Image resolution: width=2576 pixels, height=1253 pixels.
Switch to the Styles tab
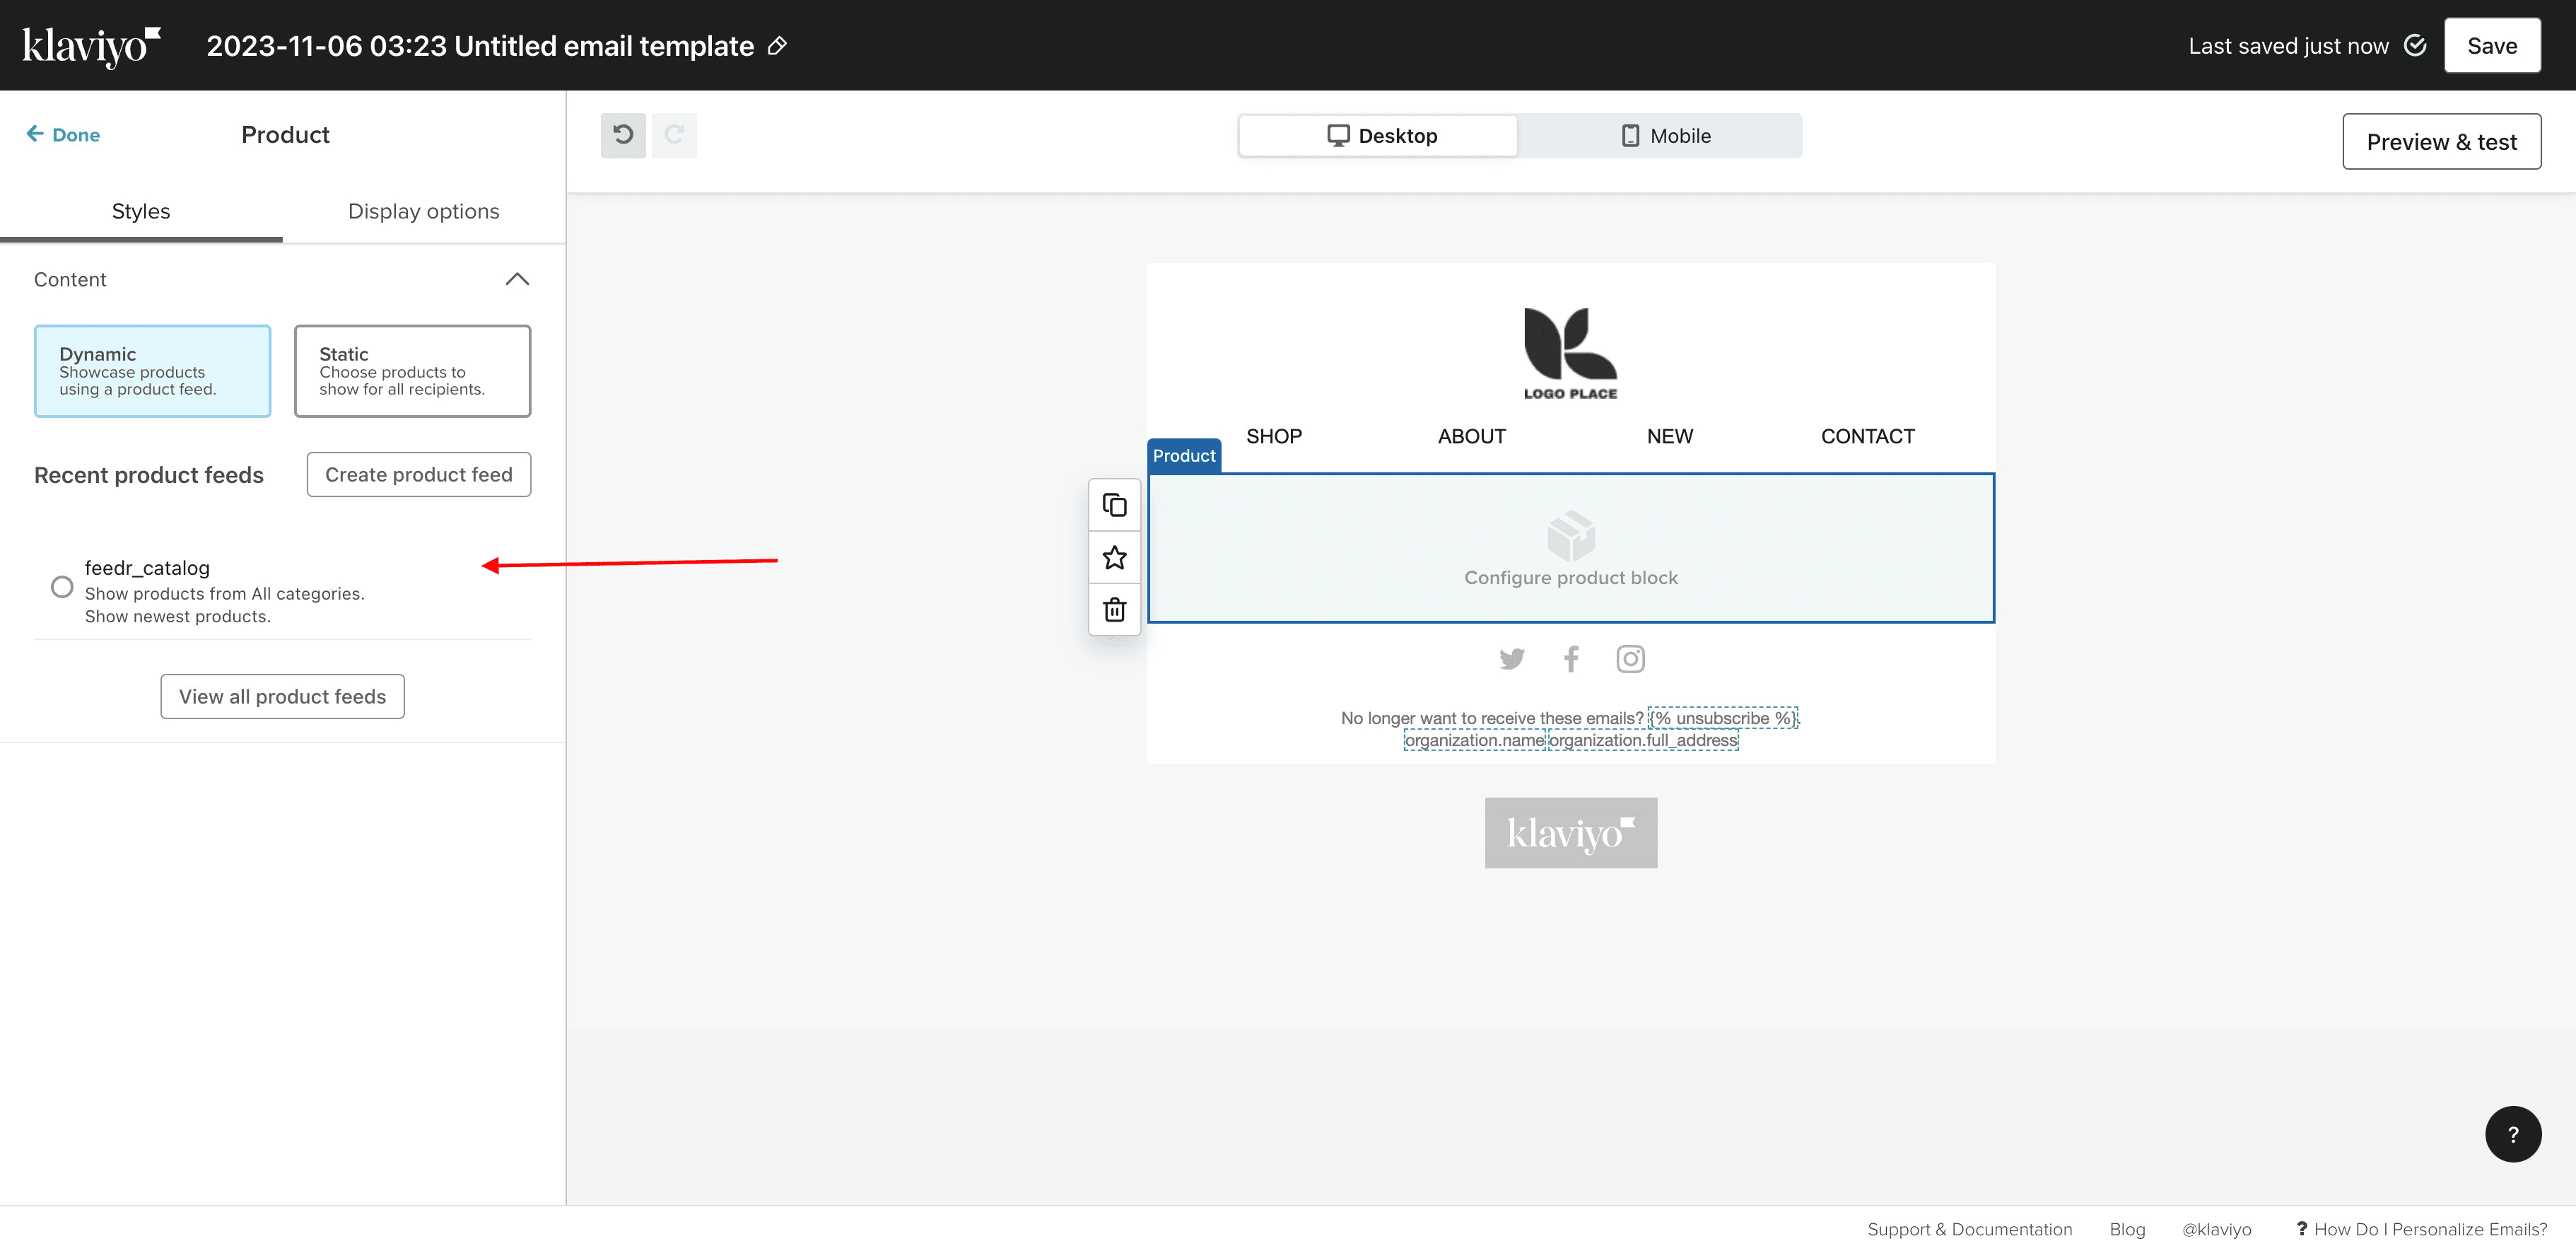pyautogui.click(x=140, y=211)
